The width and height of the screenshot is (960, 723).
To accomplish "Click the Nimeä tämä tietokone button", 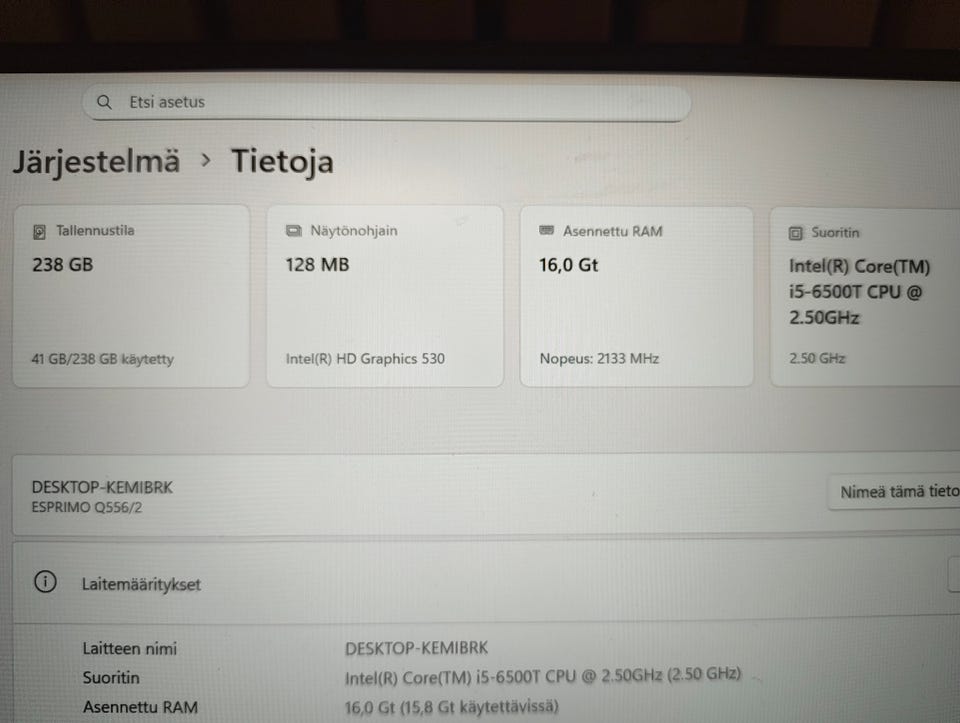I will (894, 492).
